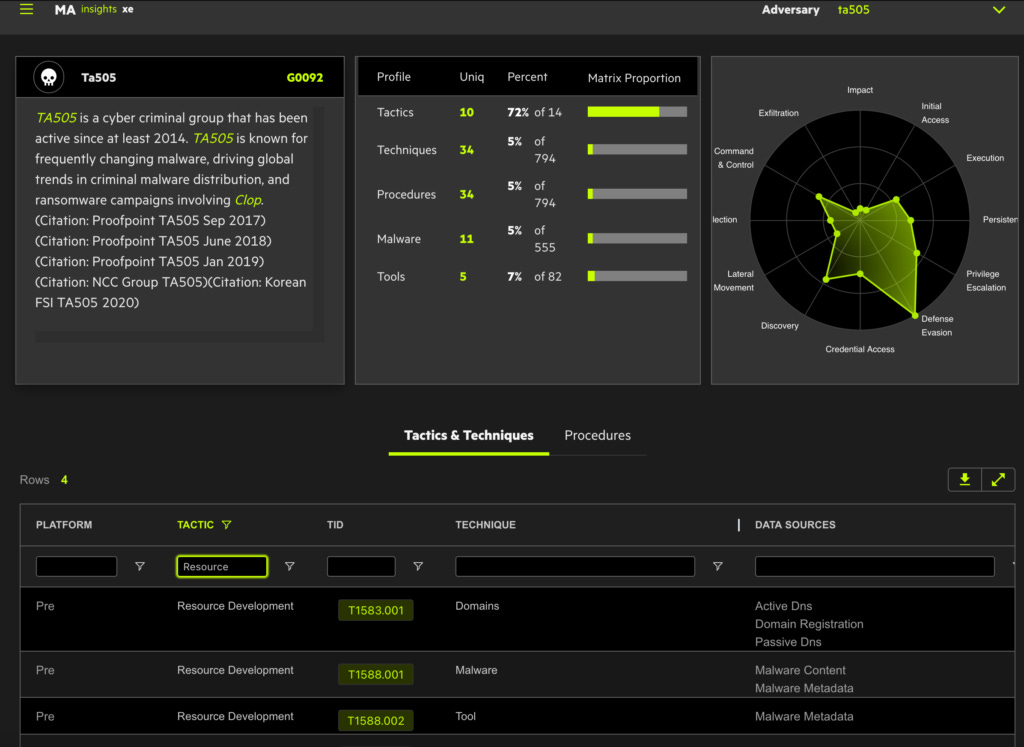
Task: Click the Command & Control radar label
Action: 734,158
